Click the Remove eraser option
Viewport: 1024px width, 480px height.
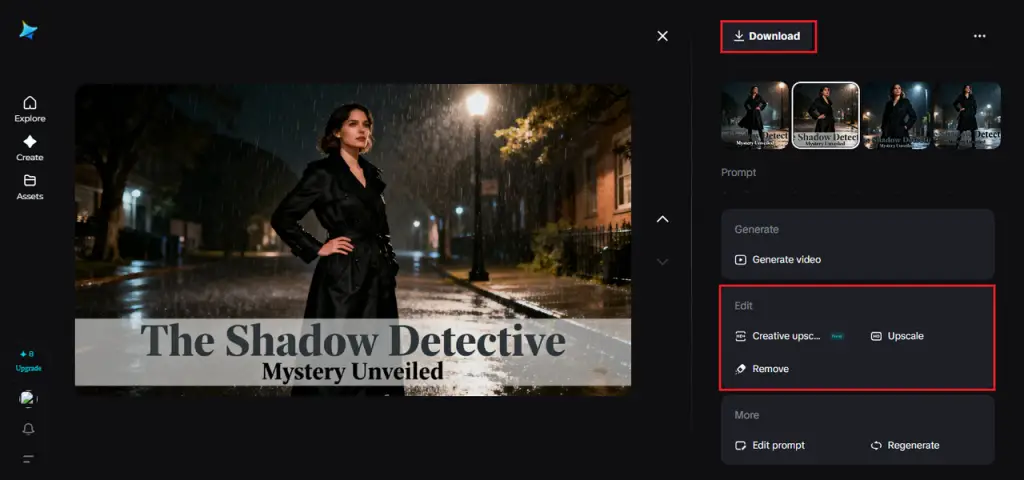tap(762, 369)
